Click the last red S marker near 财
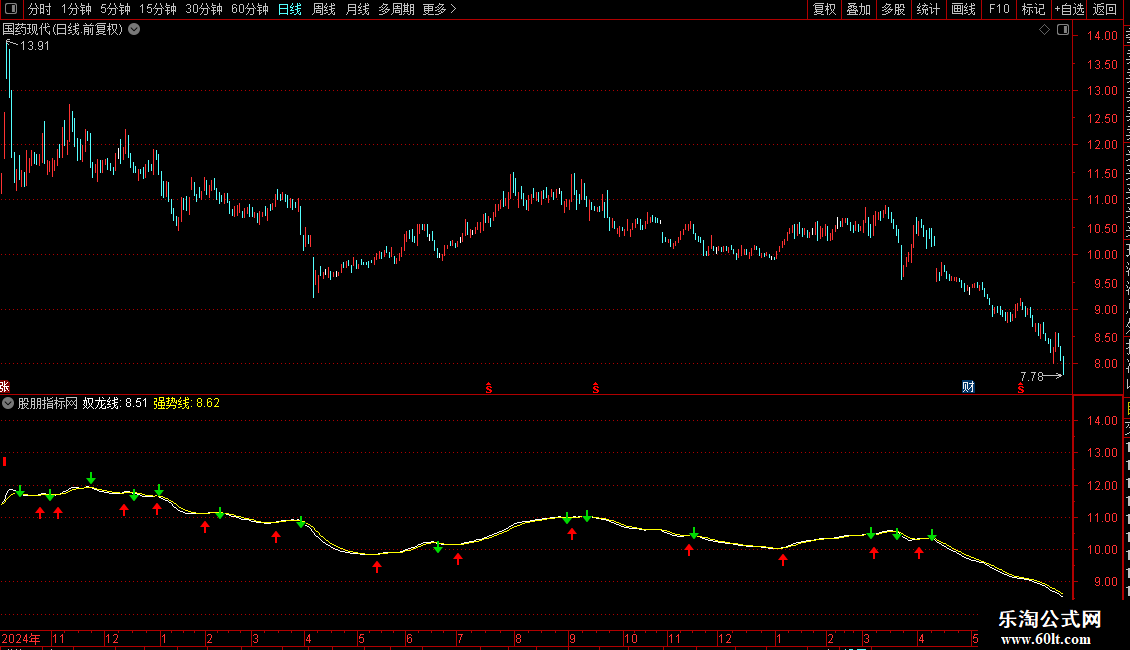 click(1020, 388)
